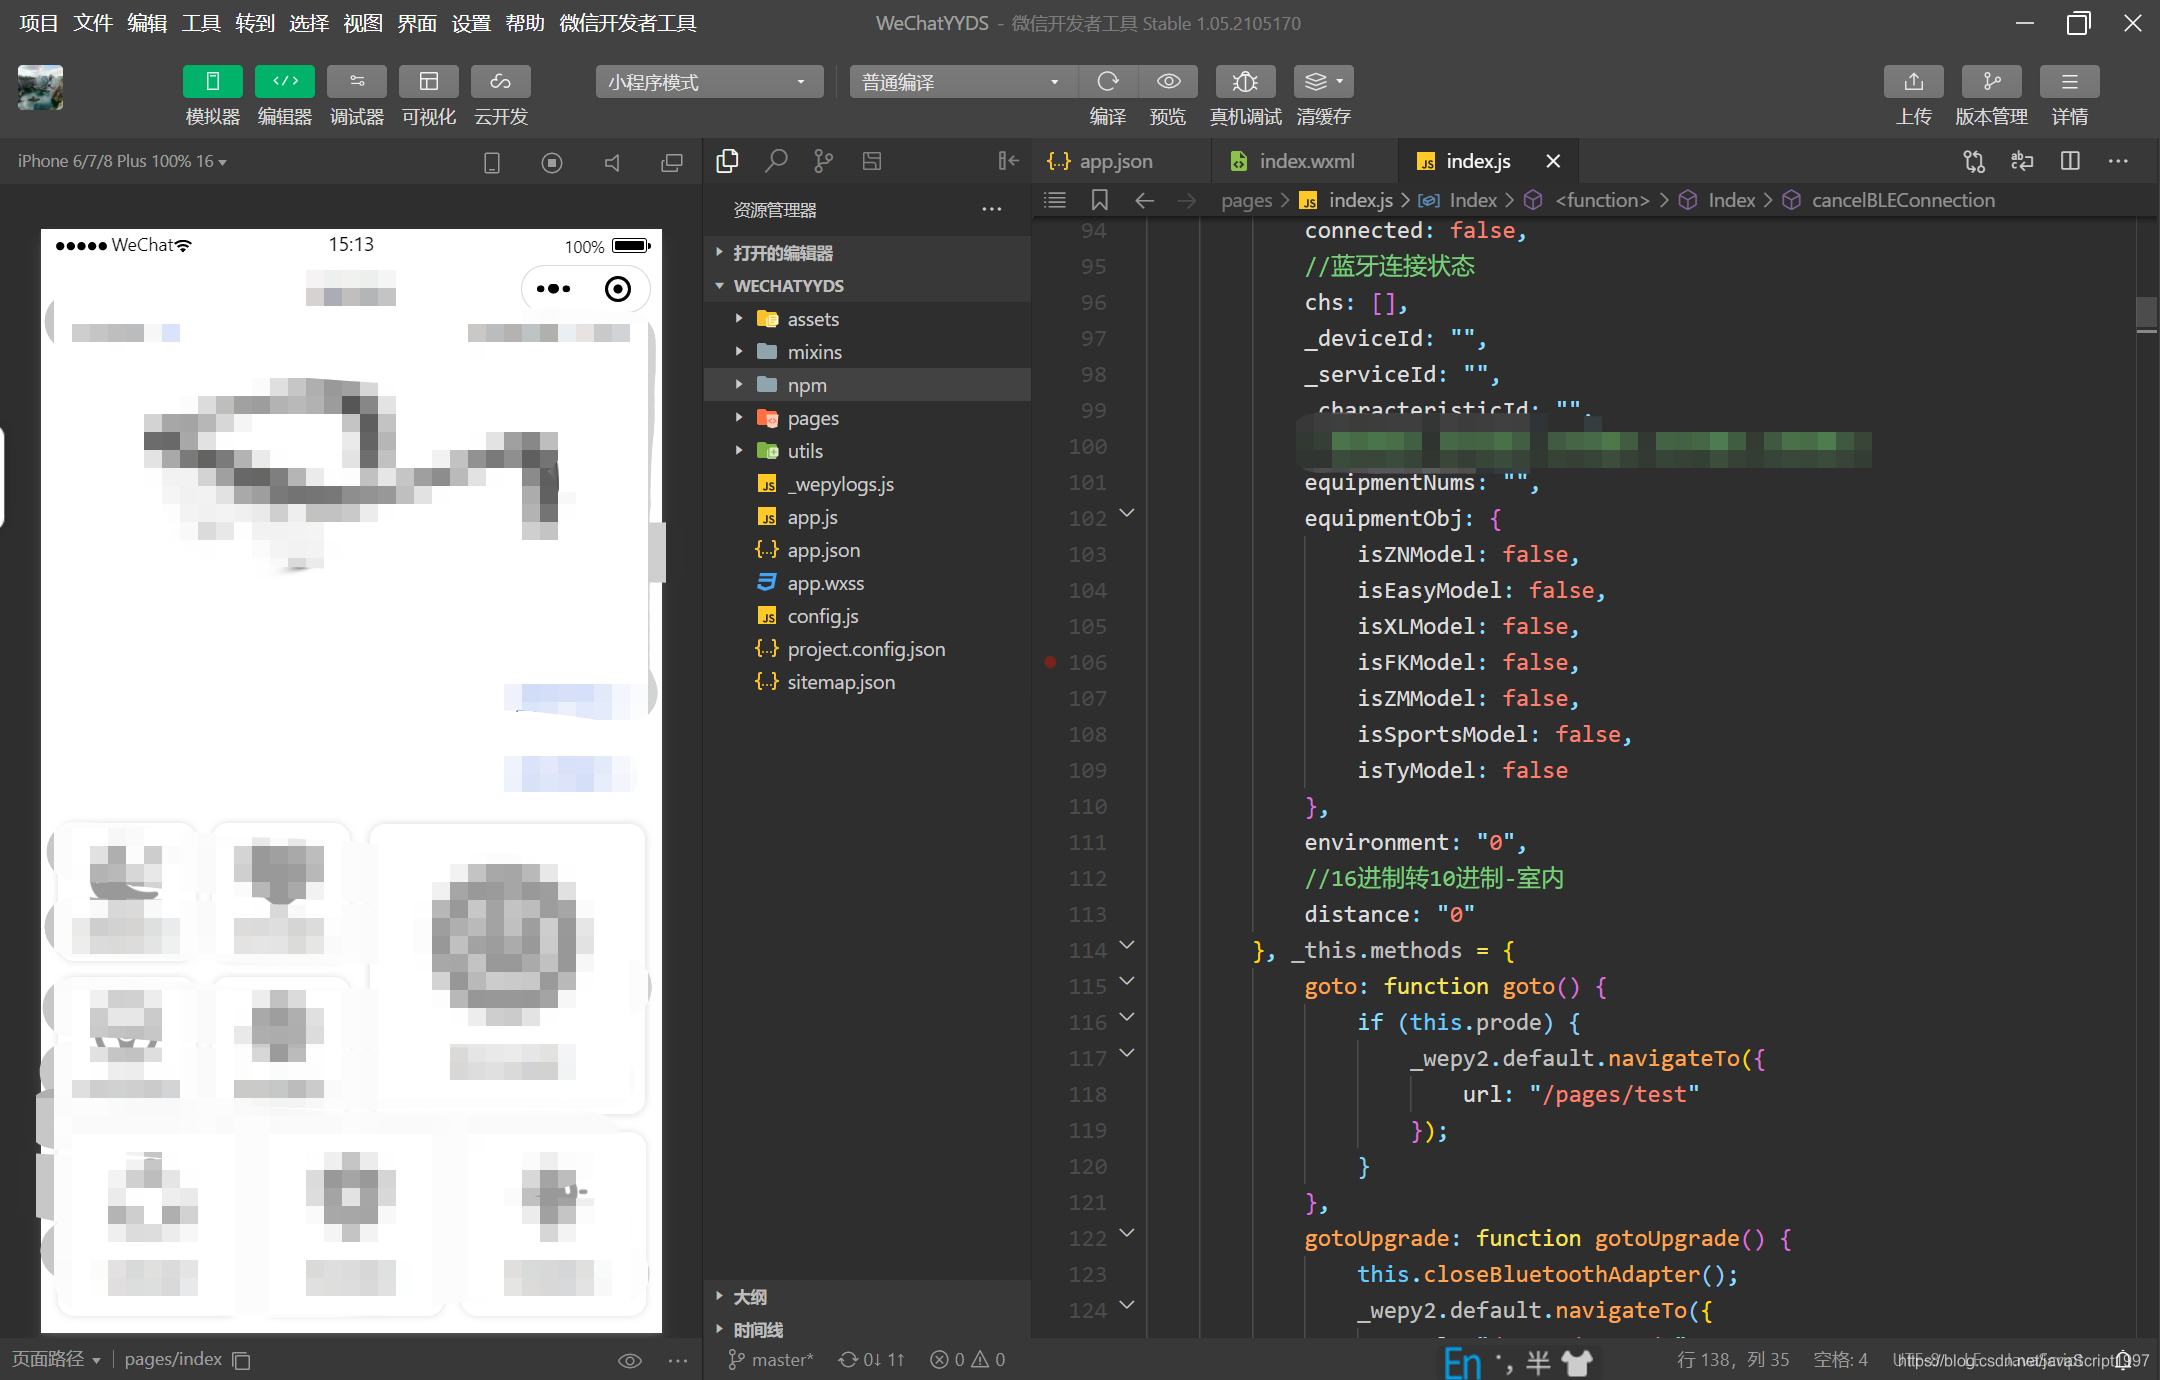This screenshot has width=2160, height=1380.
Task: Click the simulator record/stop icon
Action: coord(552,162)
